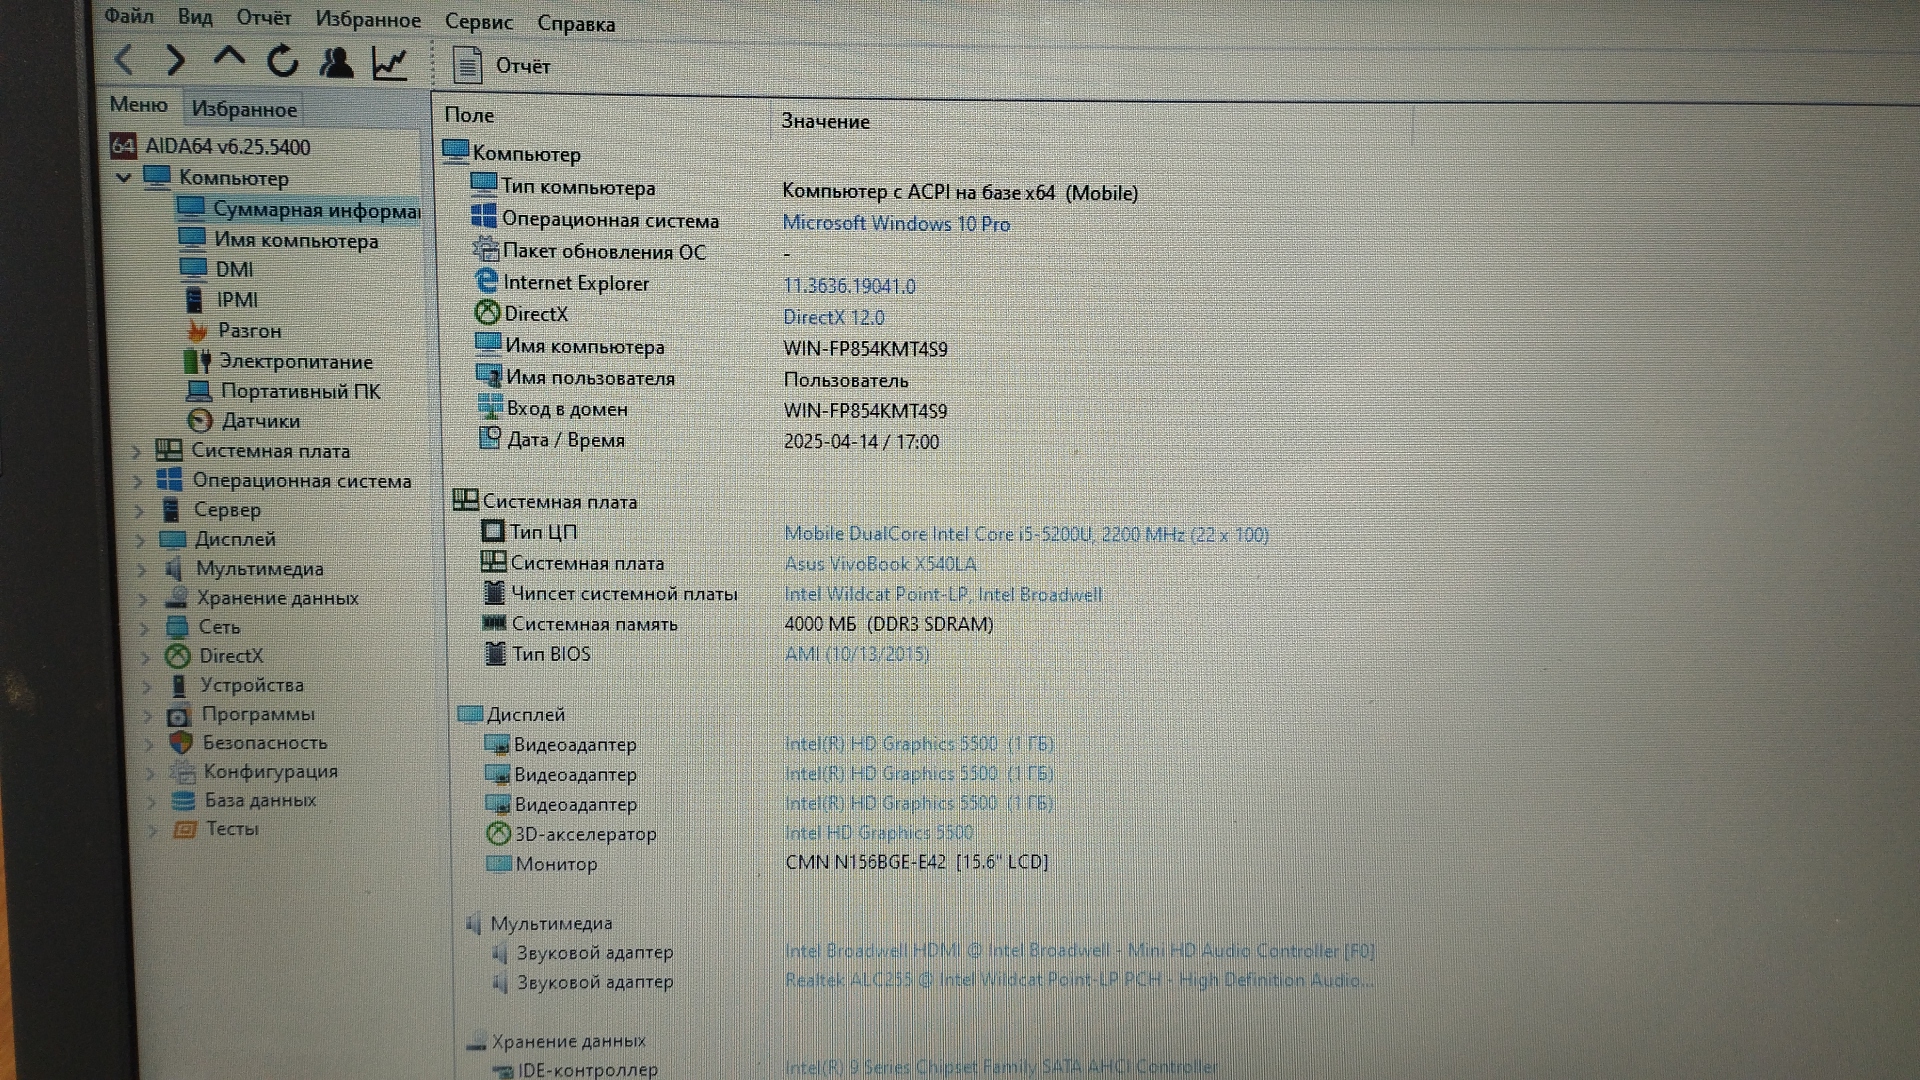Open the Файл menu
This screenshot has width=1920, height=1080.
(129, 16)
